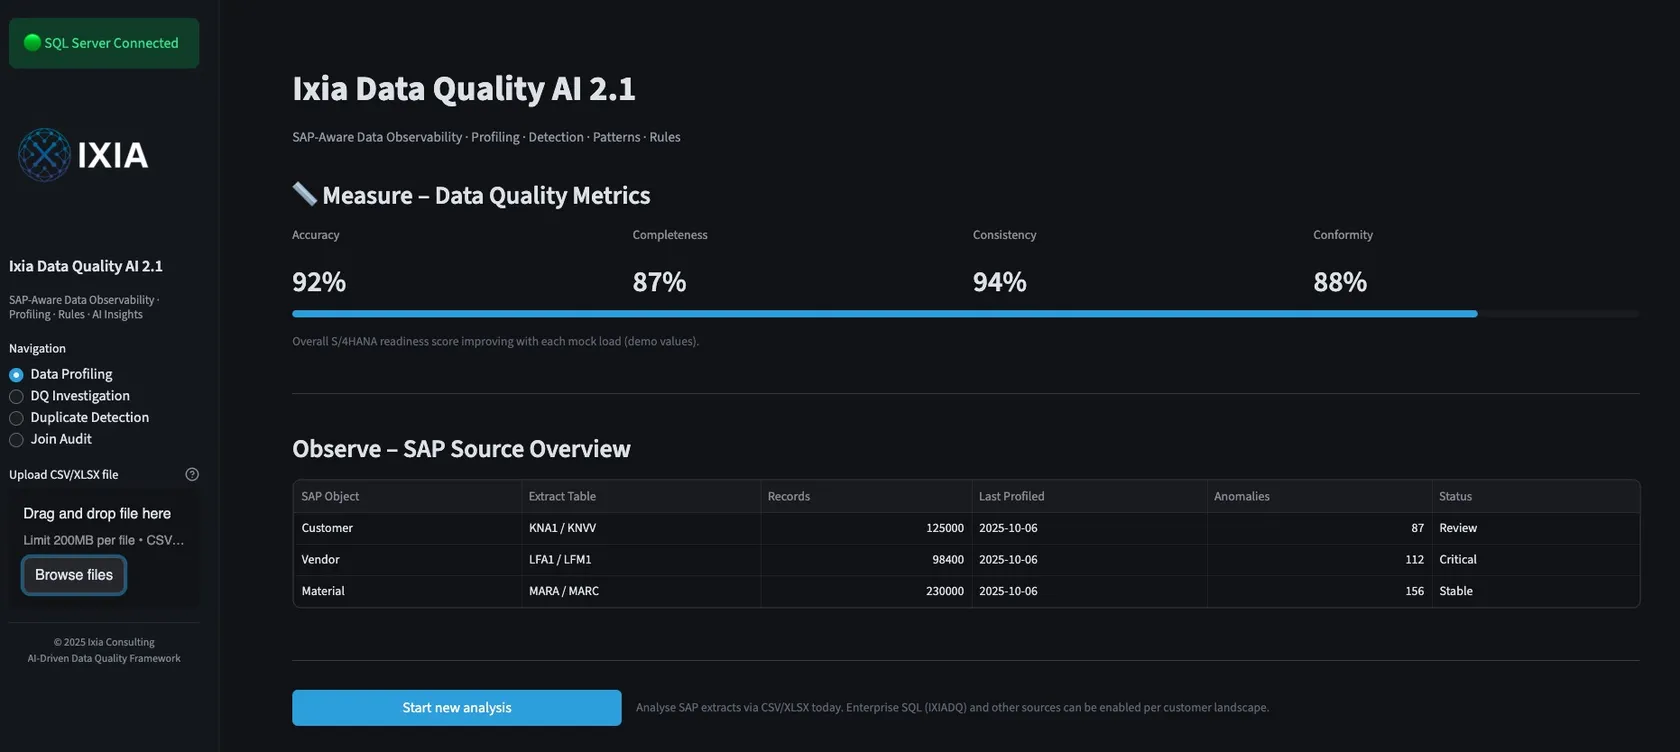Click the Stable status cell
Image resolution: width=1680 pixels, height=752 pixels.
[1535, 591]
